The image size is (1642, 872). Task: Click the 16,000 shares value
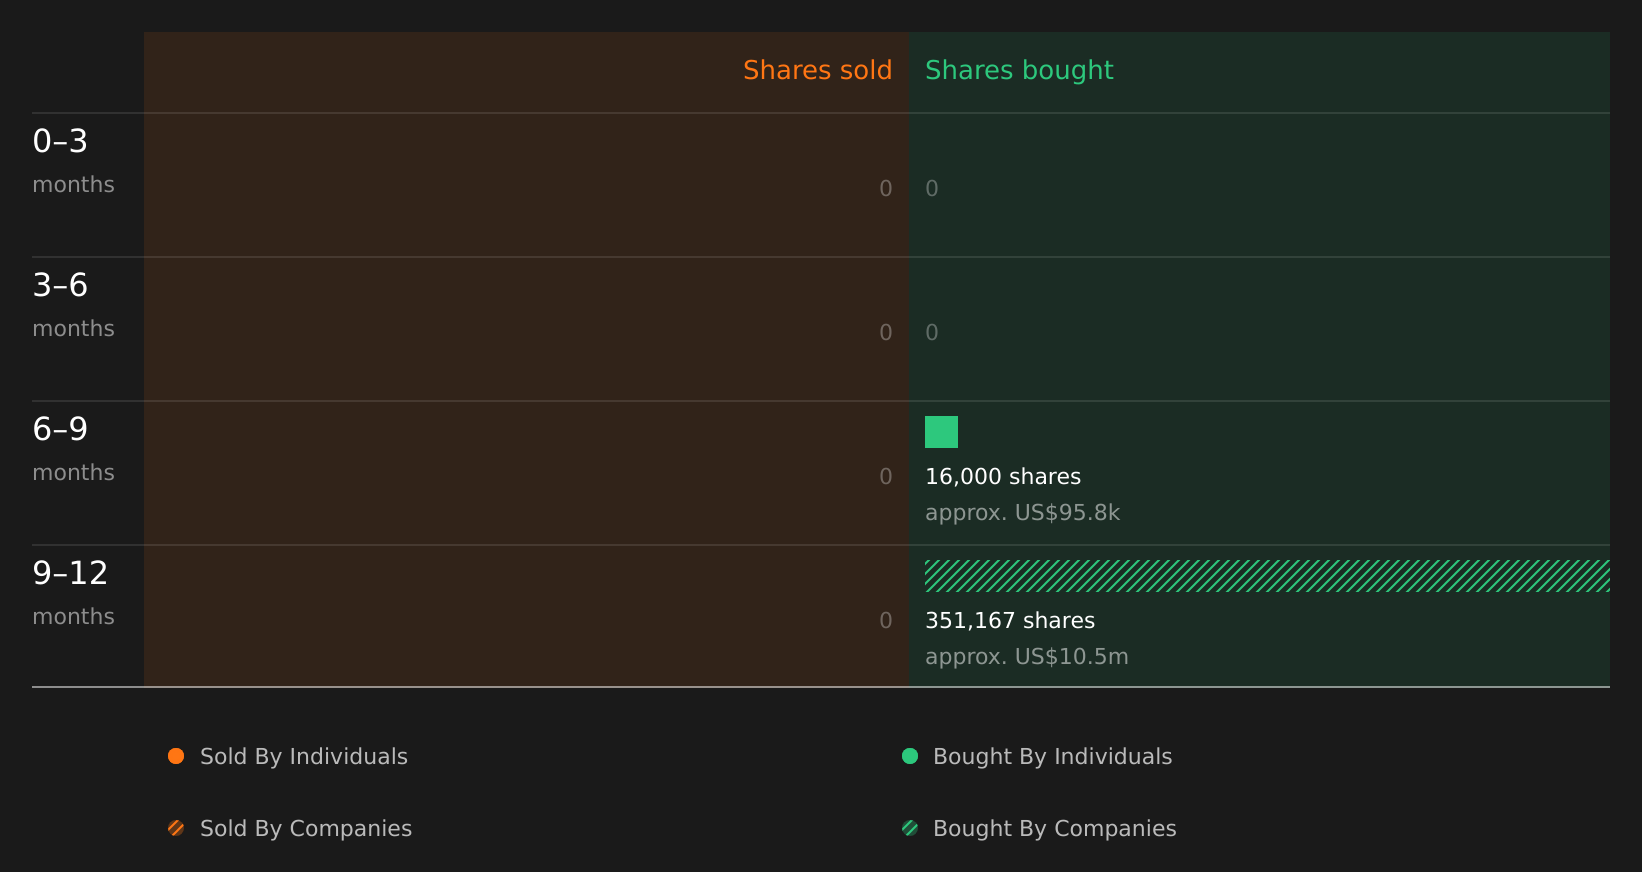(x=1003, y=477)
